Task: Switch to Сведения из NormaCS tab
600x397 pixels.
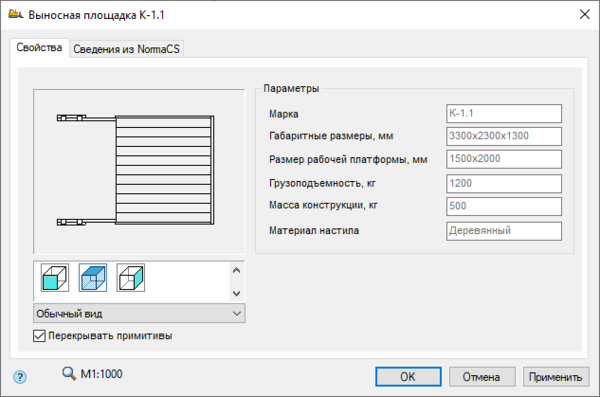Action: (x=126, y=49)
